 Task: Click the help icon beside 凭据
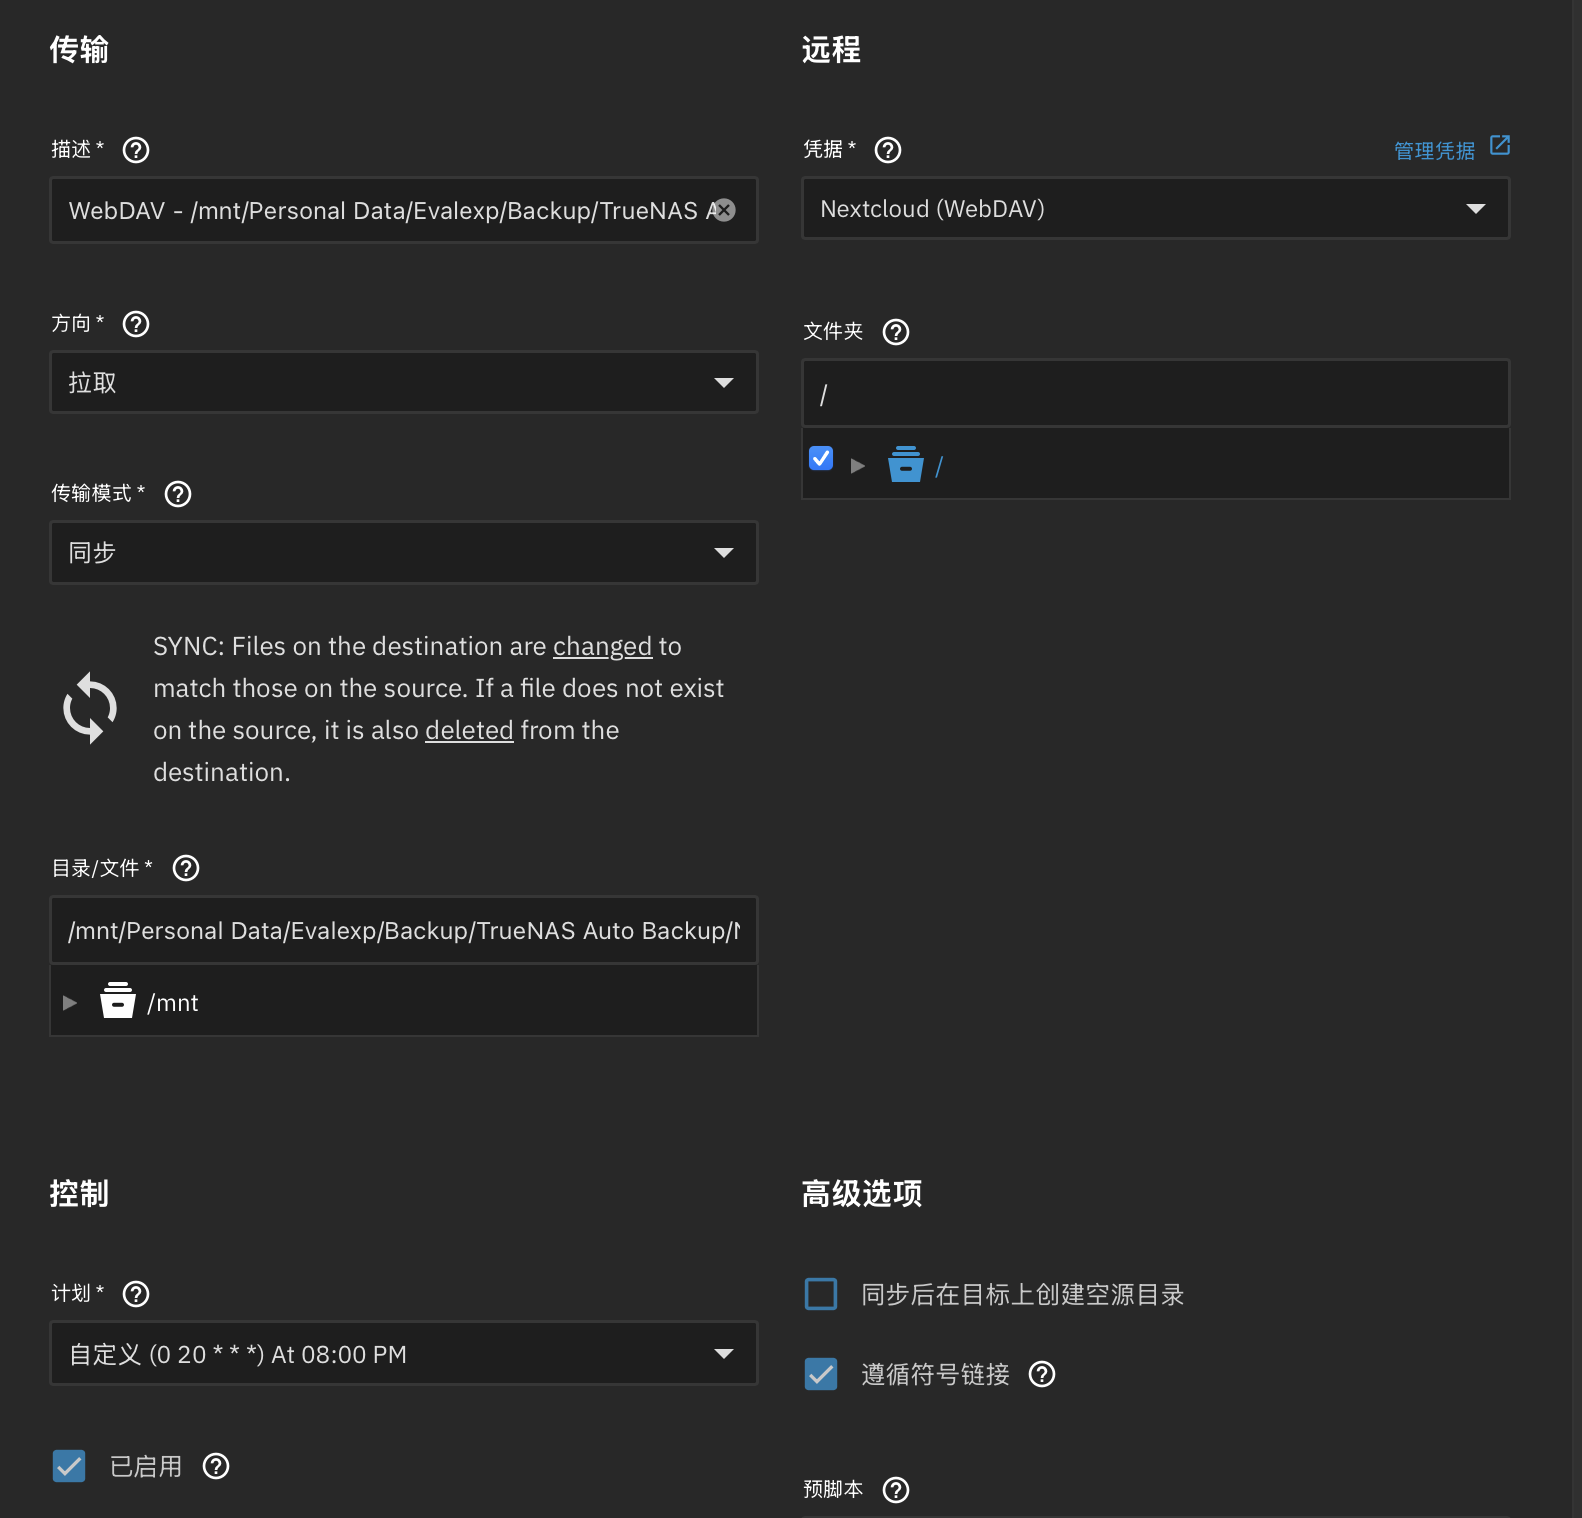pyautogui.click(x=888, y=150)
